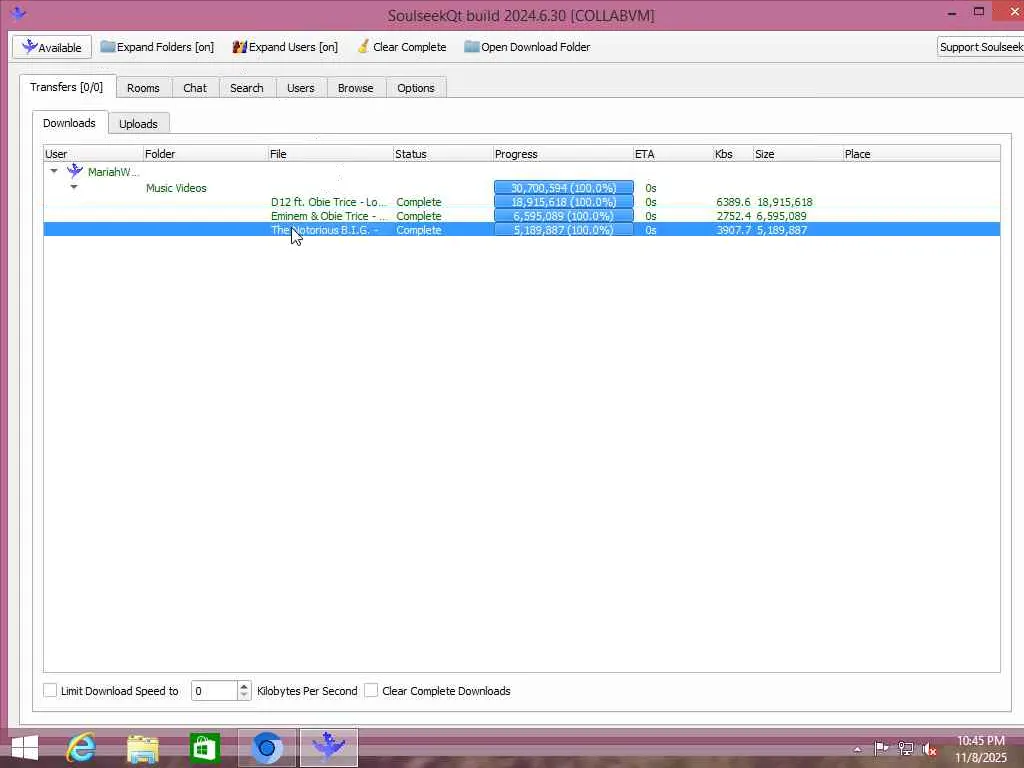The height and width of the screenshot is (768, 1024).
Task: Click the Action Center flag icon
Action: [x=881, y=748]
